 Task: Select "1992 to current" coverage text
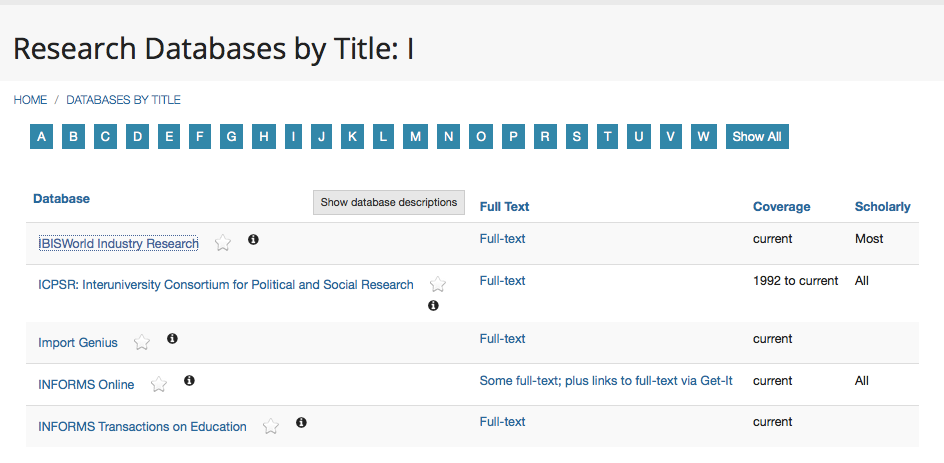click(795, 281)
